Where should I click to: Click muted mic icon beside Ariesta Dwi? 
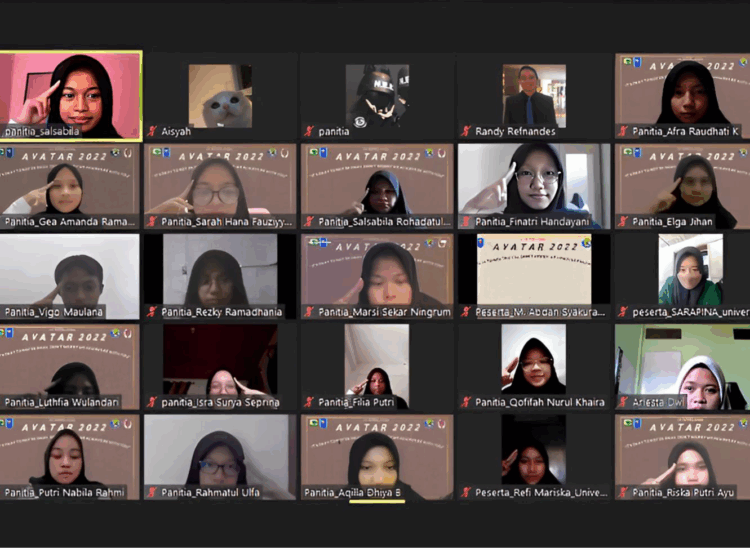coord(623,402)
